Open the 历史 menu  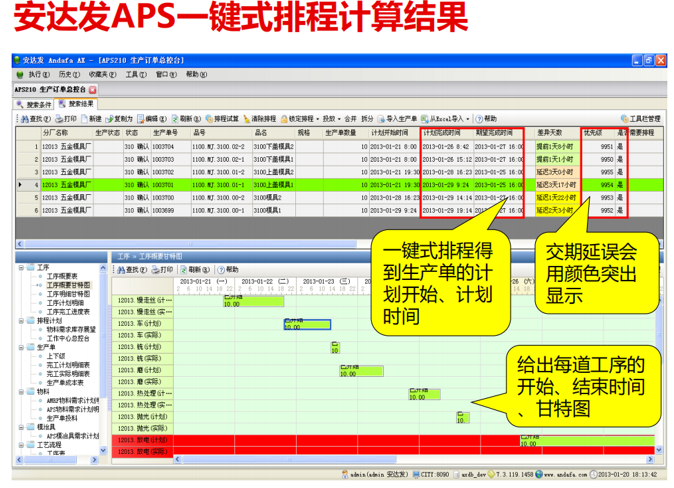pos(69,74)
